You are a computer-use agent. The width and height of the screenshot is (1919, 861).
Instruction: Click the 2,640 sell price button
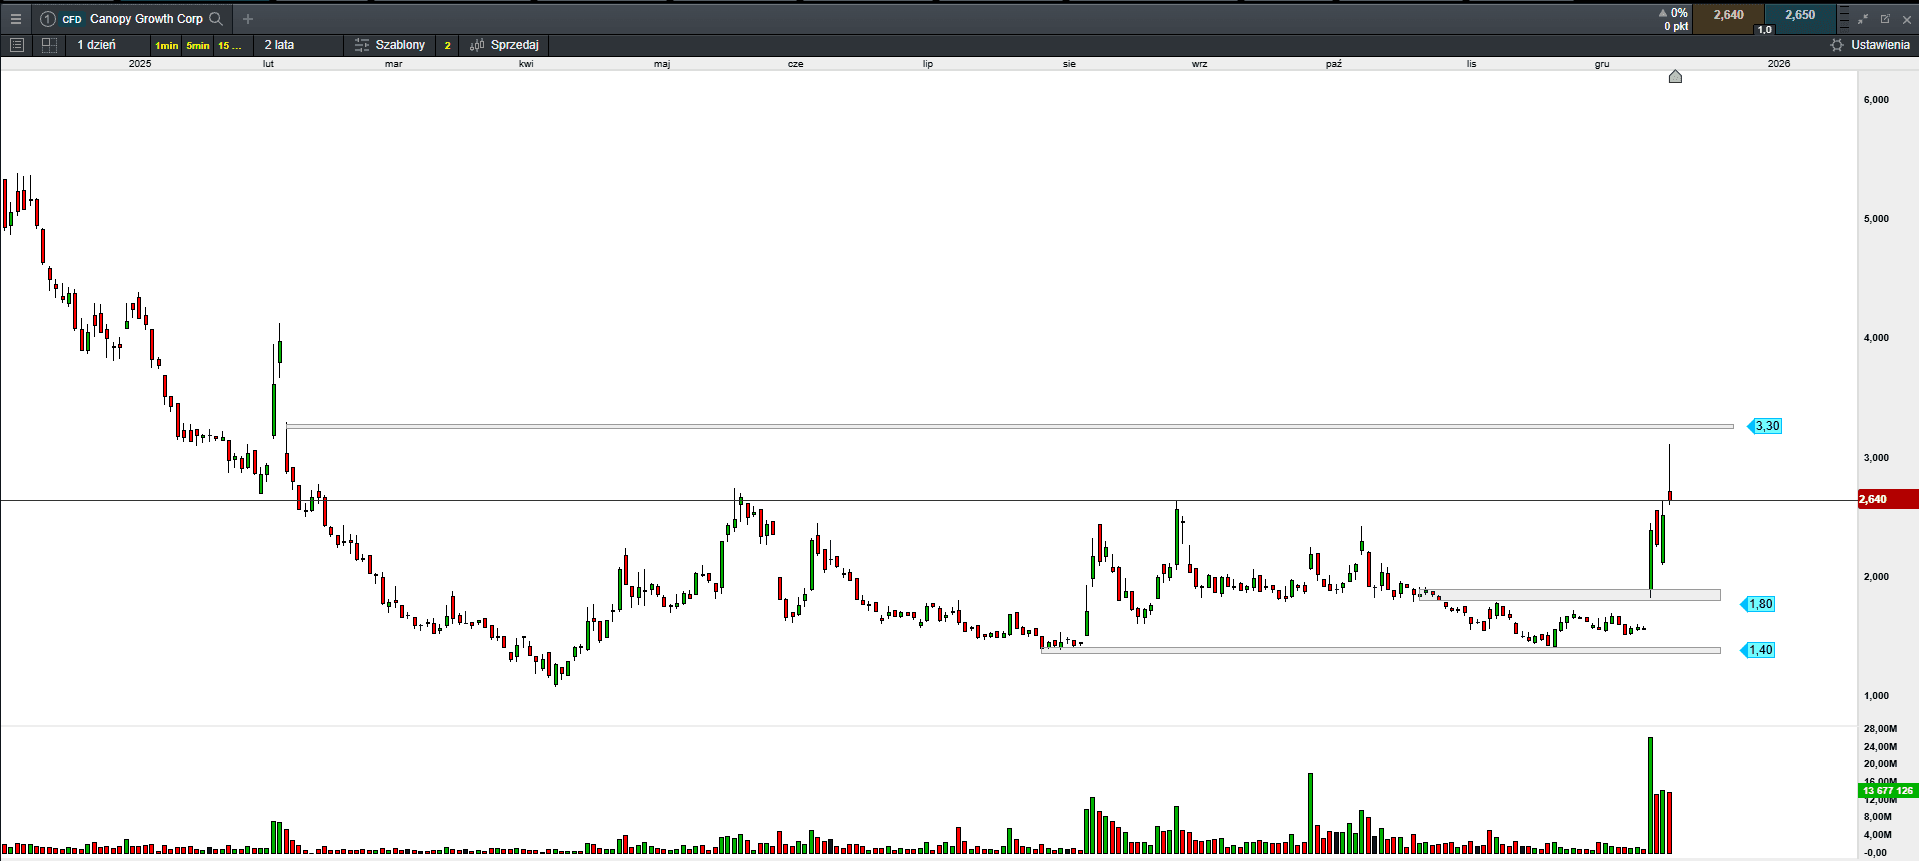click(x=1728, y=16)
